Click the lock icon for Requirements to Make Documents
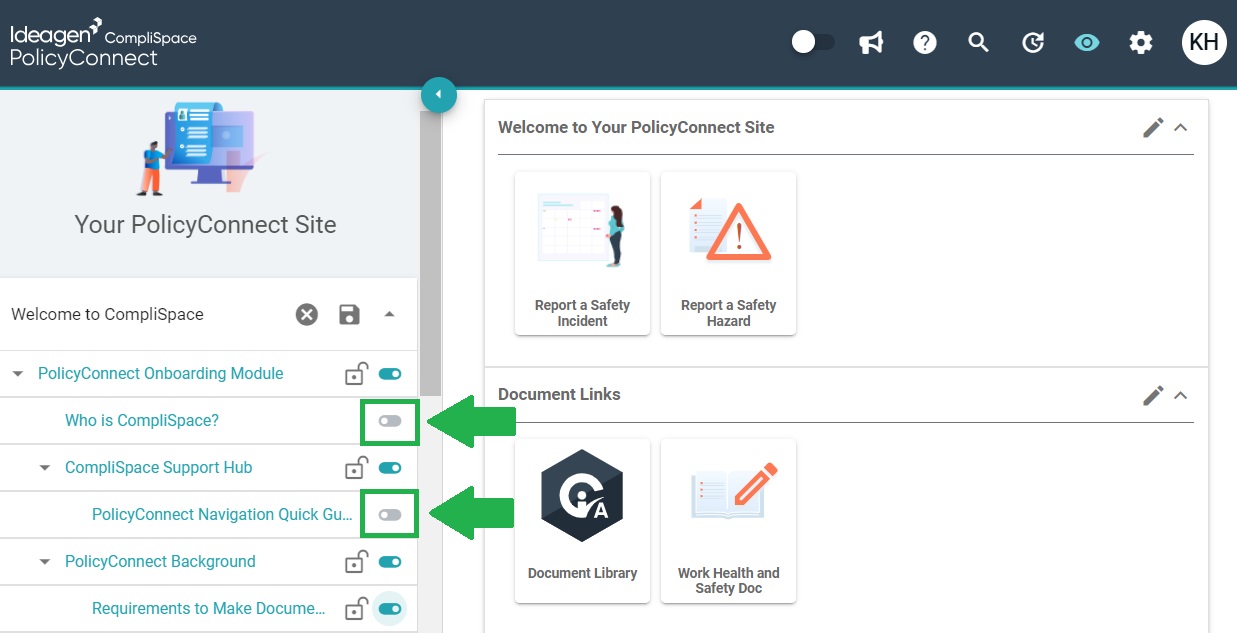This screenshot has height=633, width=1237. (356, 609)
